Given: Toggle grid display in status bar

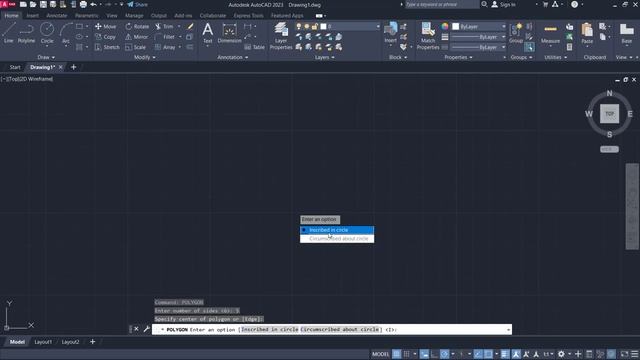Looking at the screenshot, I should [396, 354].
